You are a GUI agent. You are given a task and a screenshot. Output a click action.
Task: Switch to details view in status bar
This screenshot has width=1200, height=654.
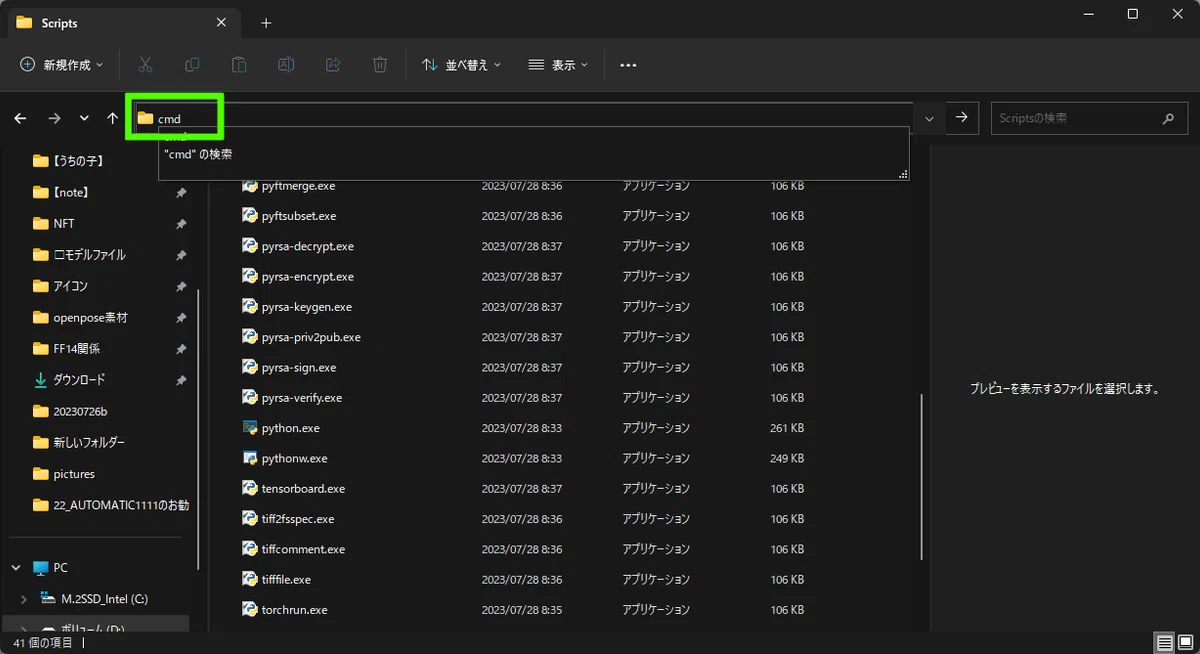(1164, 642)
